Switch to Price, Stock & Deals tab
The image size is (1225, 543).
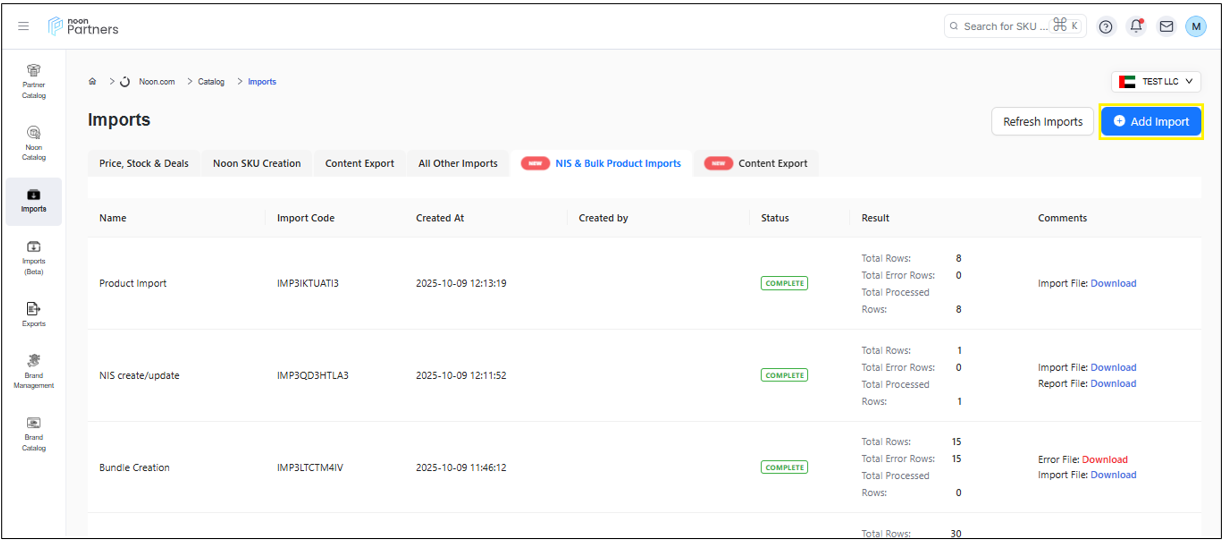point(144,164)
